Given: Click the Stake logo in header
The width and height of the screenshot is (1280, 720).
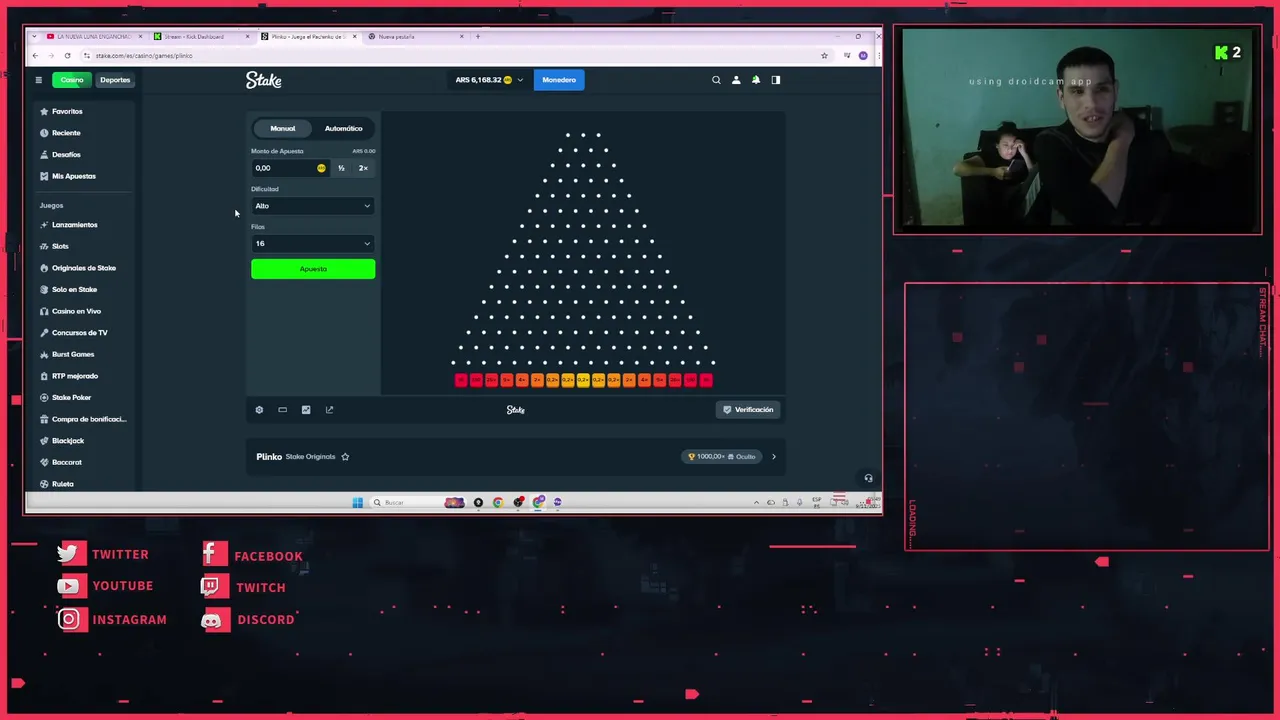Looking at the screenshot, I should (264, 80).
